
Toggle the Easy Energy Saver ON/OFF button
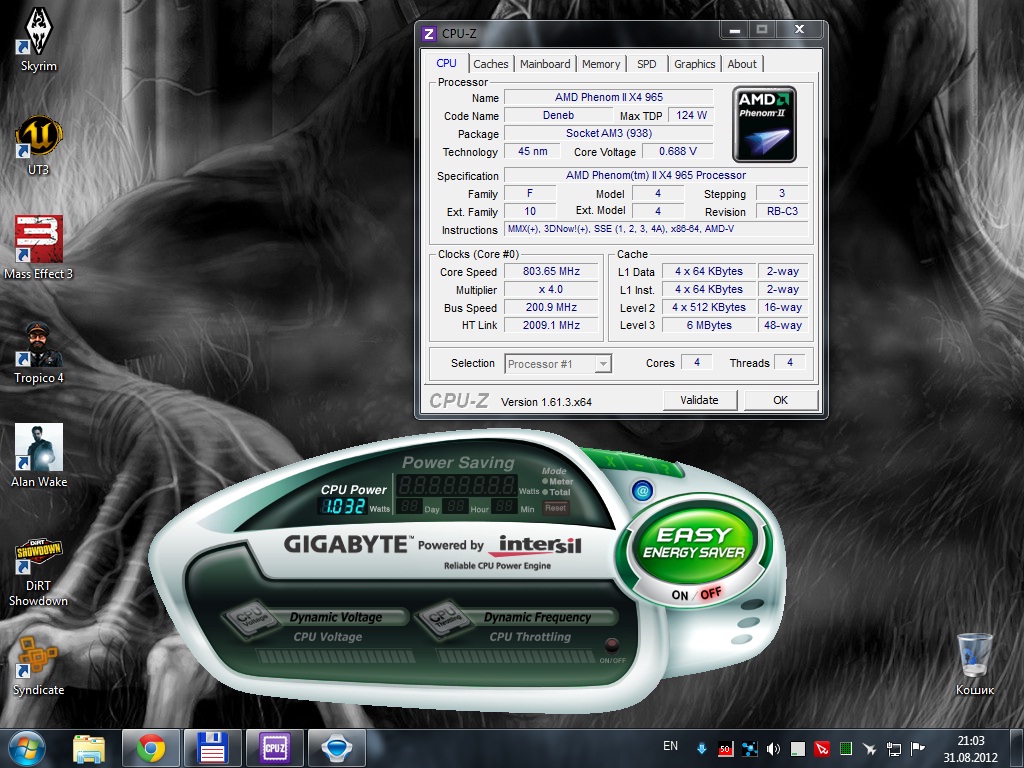(x=695, y=594)
